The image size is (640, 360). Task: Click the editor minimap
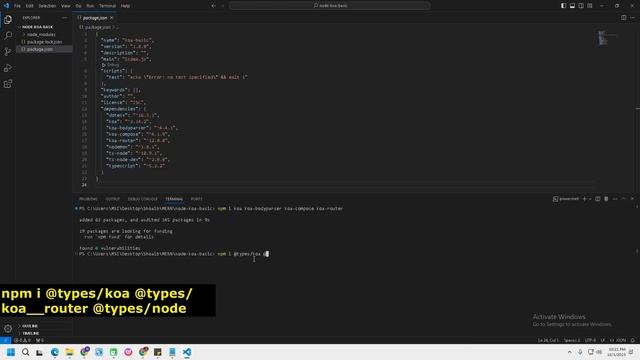[x=608, y=39]
